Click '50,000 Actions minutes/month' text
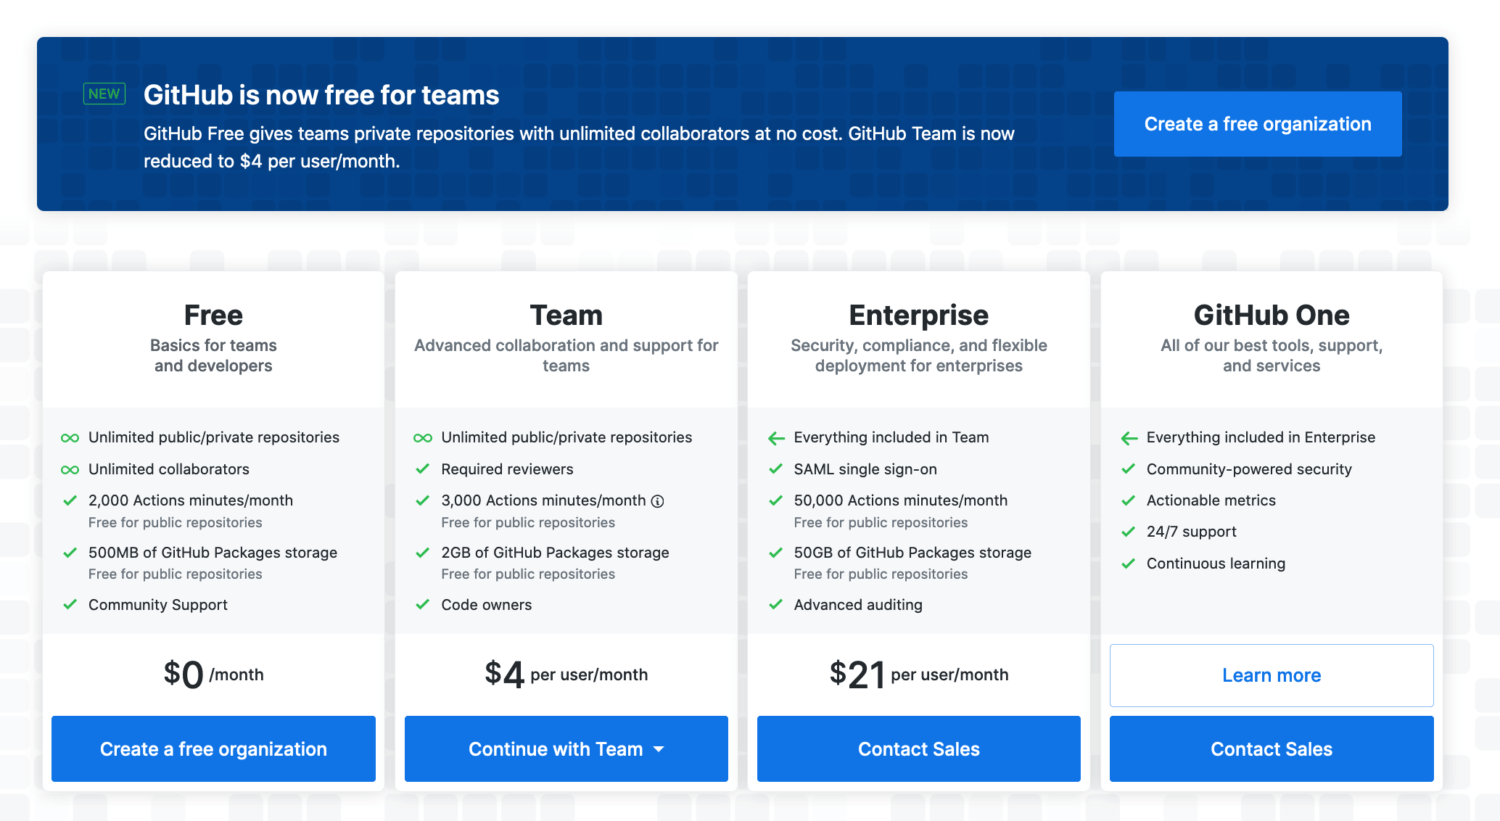Screen dimensions: 1500x821 [x=900, y=500]
